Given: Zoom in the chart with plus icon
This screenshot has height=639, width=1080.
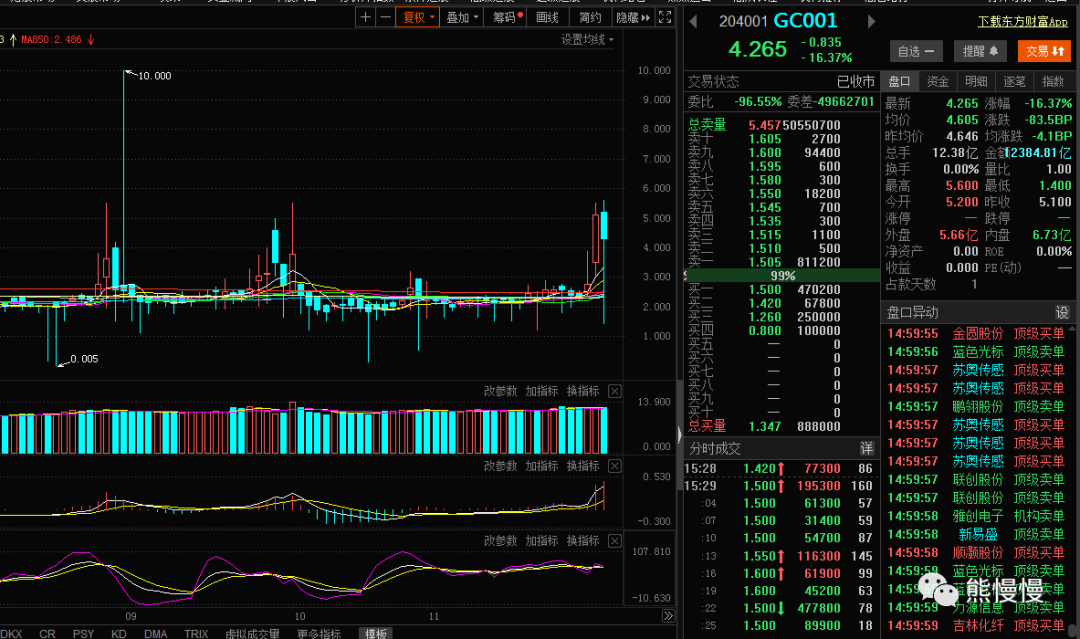Looking at the screenshot, I should click(366, 17).
